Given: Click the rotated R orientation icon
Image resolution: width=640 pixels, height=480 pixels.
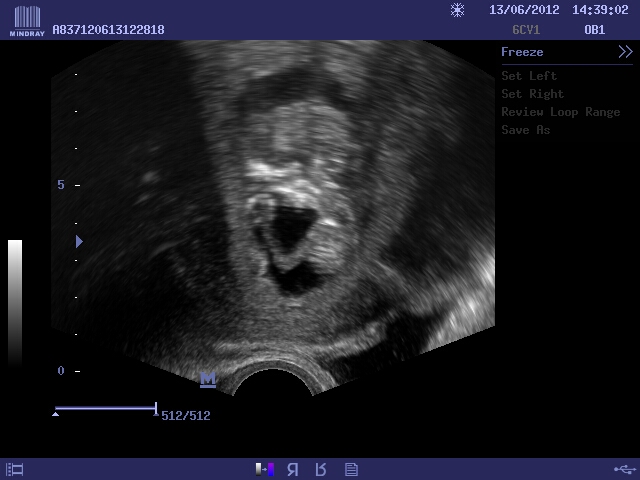Looking at the screenshot, I should click(x=321, y=469).
